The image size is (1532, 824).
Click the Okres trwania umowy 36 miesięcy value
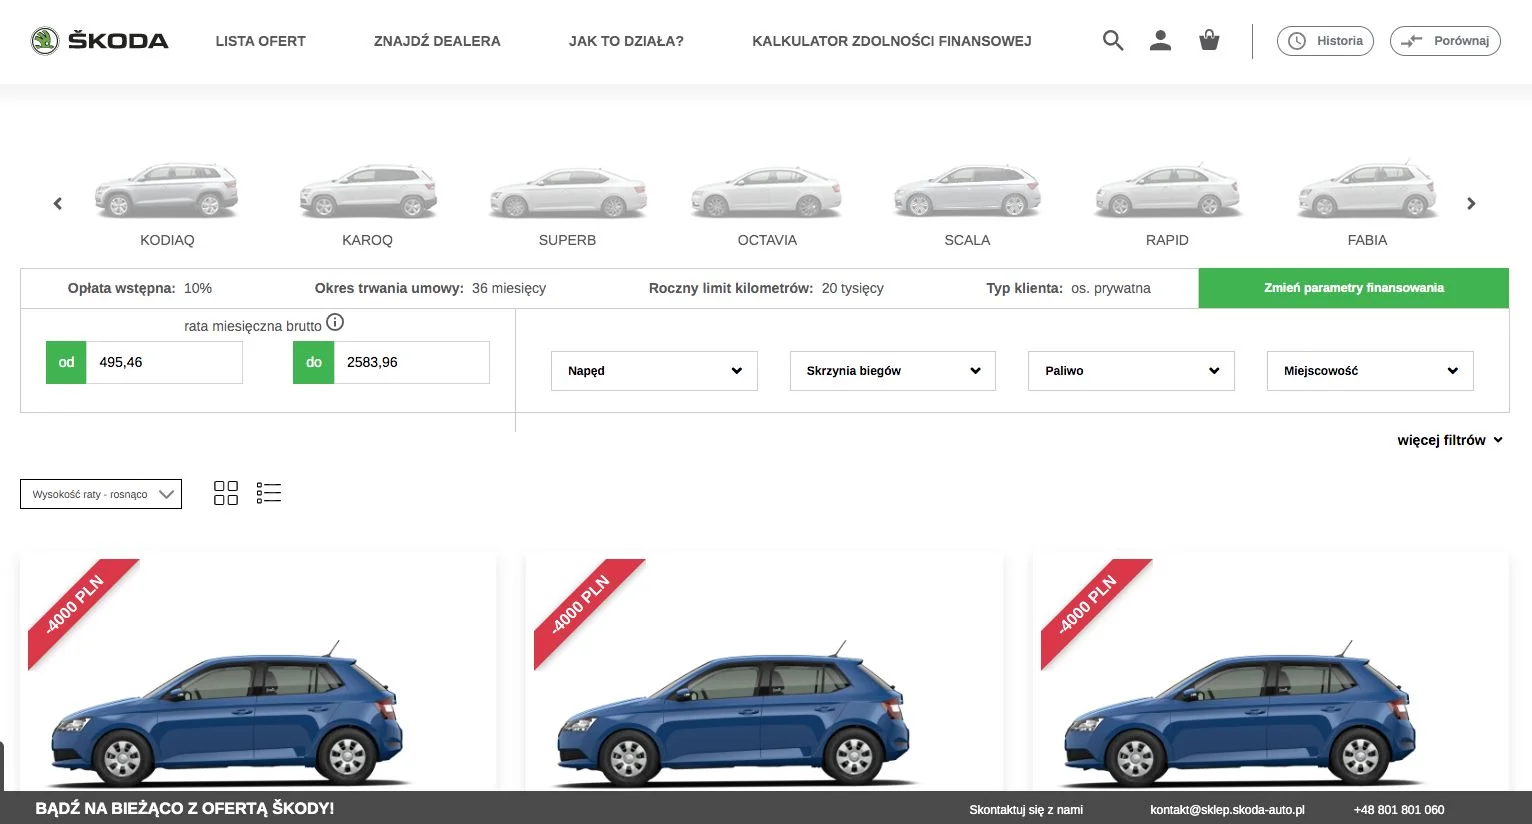click(509, 288)
